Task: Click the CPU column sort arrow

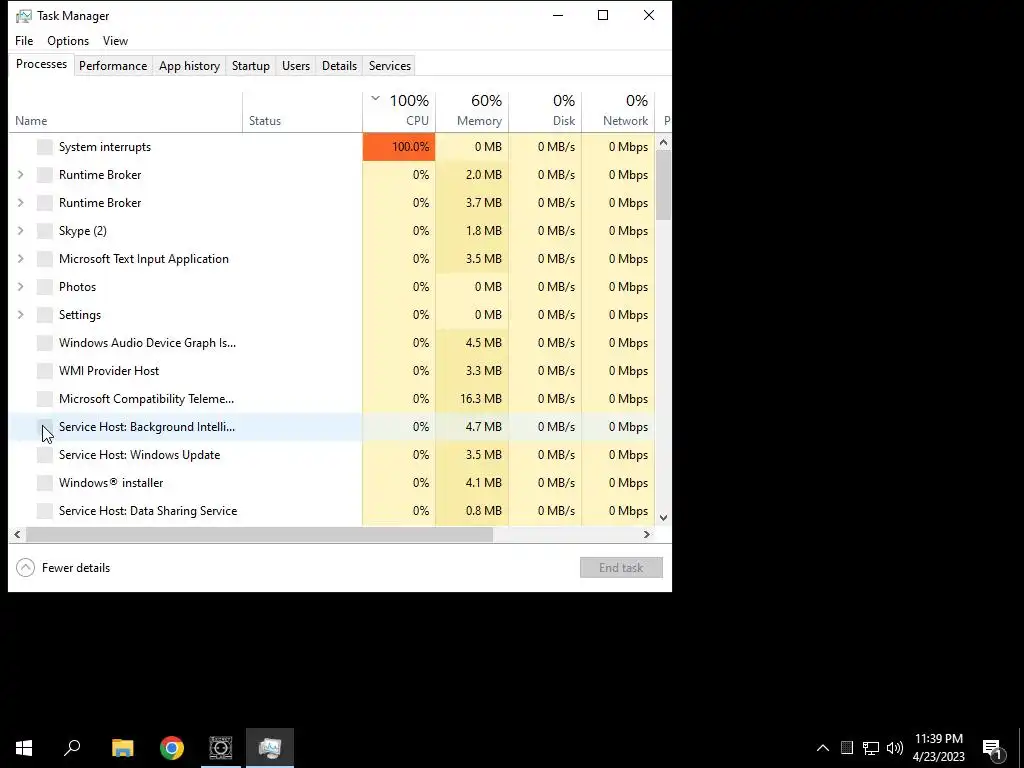Action: 376,99
